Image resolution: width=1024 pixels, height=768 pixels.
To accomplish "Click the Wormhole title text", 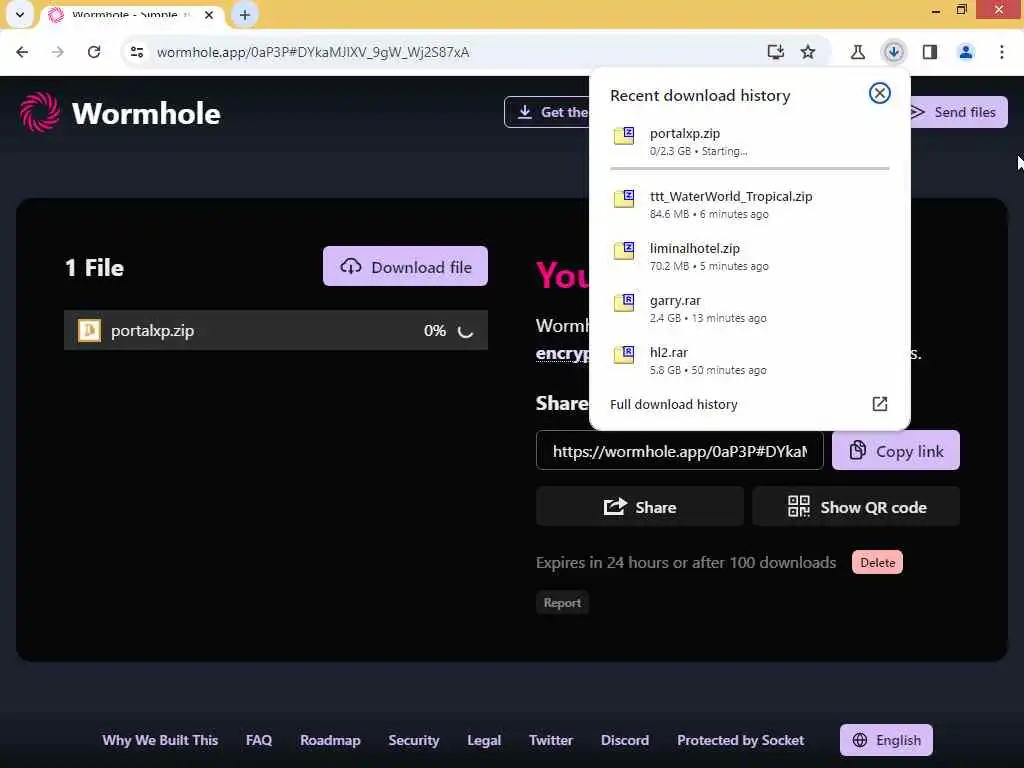I will 146,114.
